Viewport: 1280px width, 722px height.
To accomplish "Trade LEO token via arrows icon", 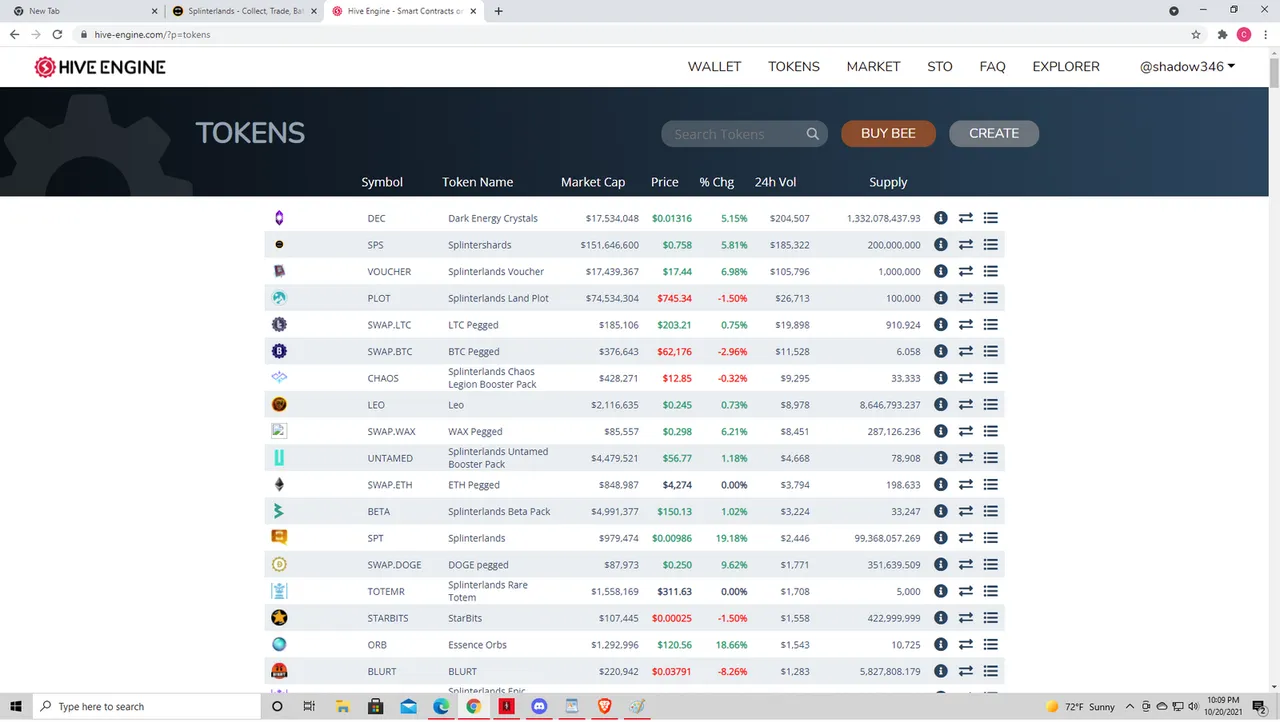I will [966, 405].
